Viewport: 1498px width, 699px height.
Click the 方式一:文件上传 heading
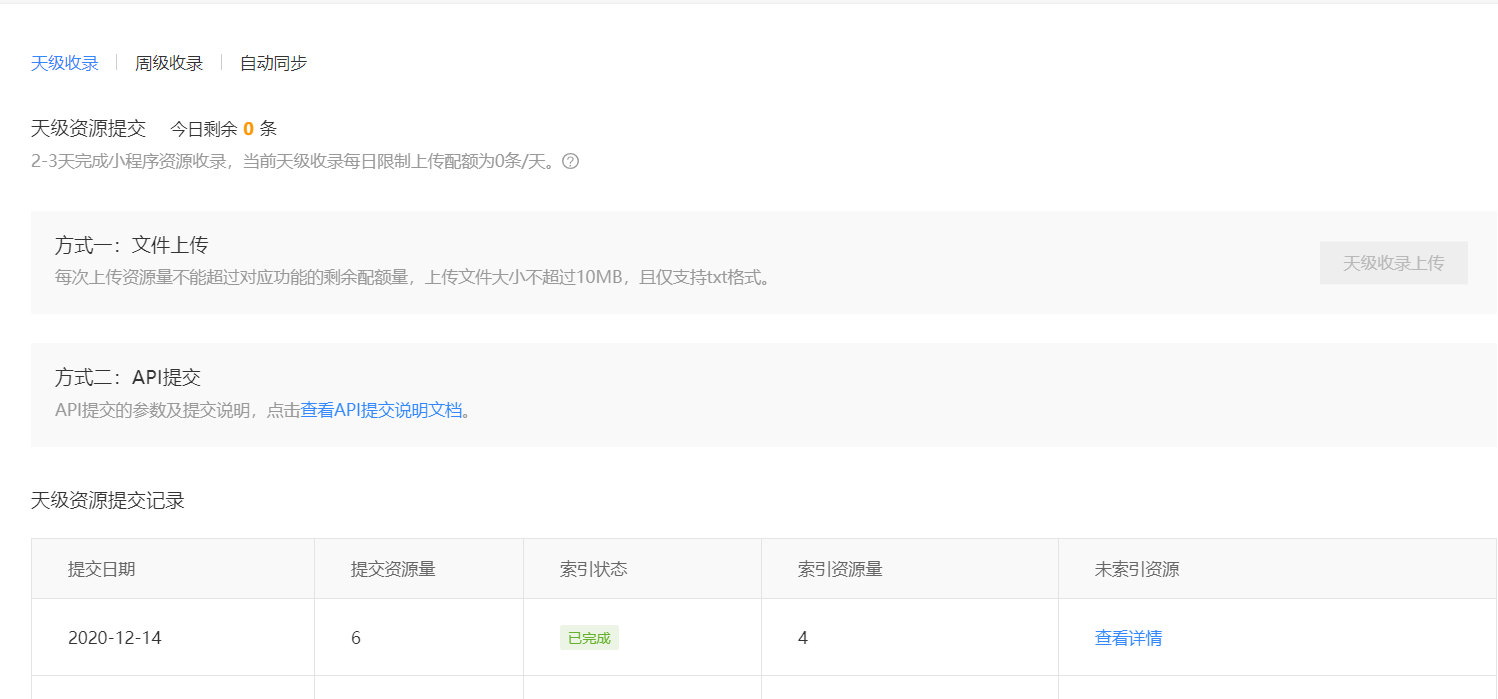point(131,246)
